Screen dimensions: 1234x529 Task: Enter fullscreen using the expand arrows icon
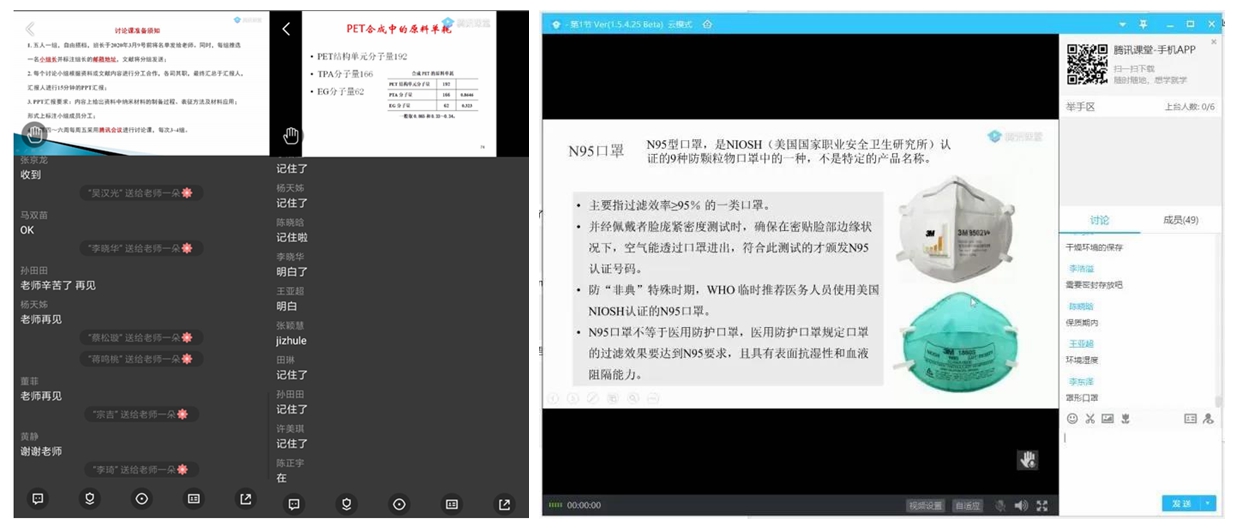click(x=1042, y=505)
